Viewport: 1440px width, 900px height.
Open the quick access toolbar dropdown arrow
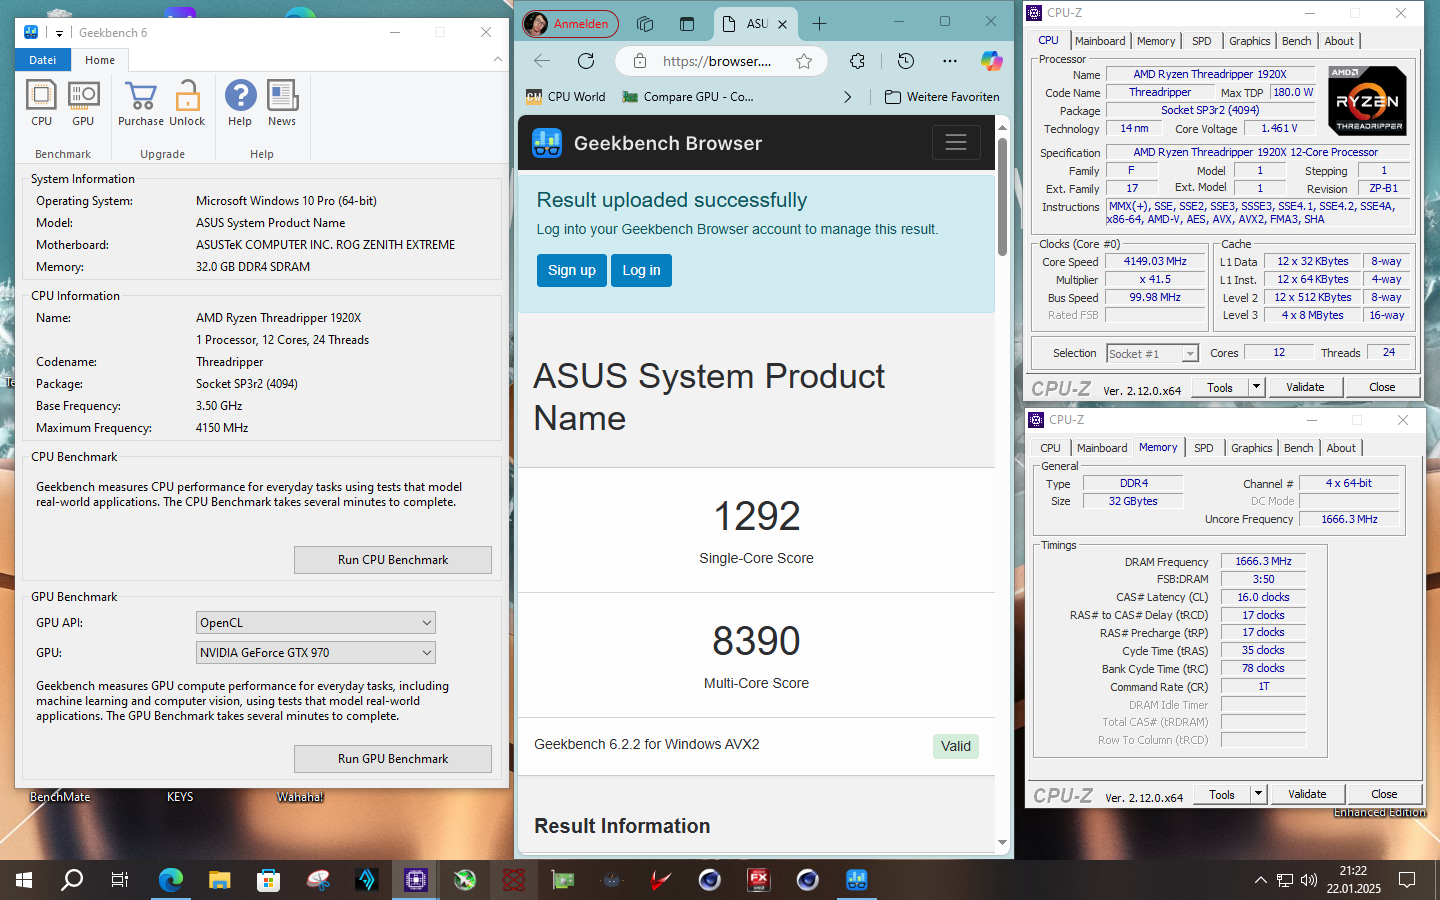[59, 33]
